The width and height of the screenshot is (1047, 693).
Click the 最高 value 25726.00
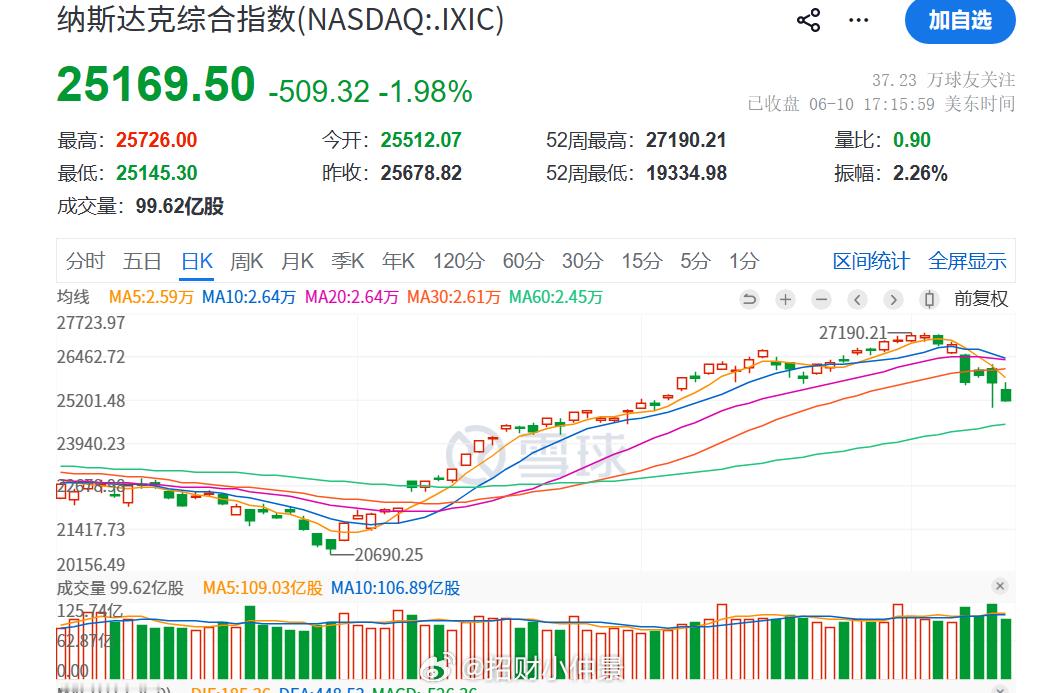pyautogui.click(x=156, y=140)
